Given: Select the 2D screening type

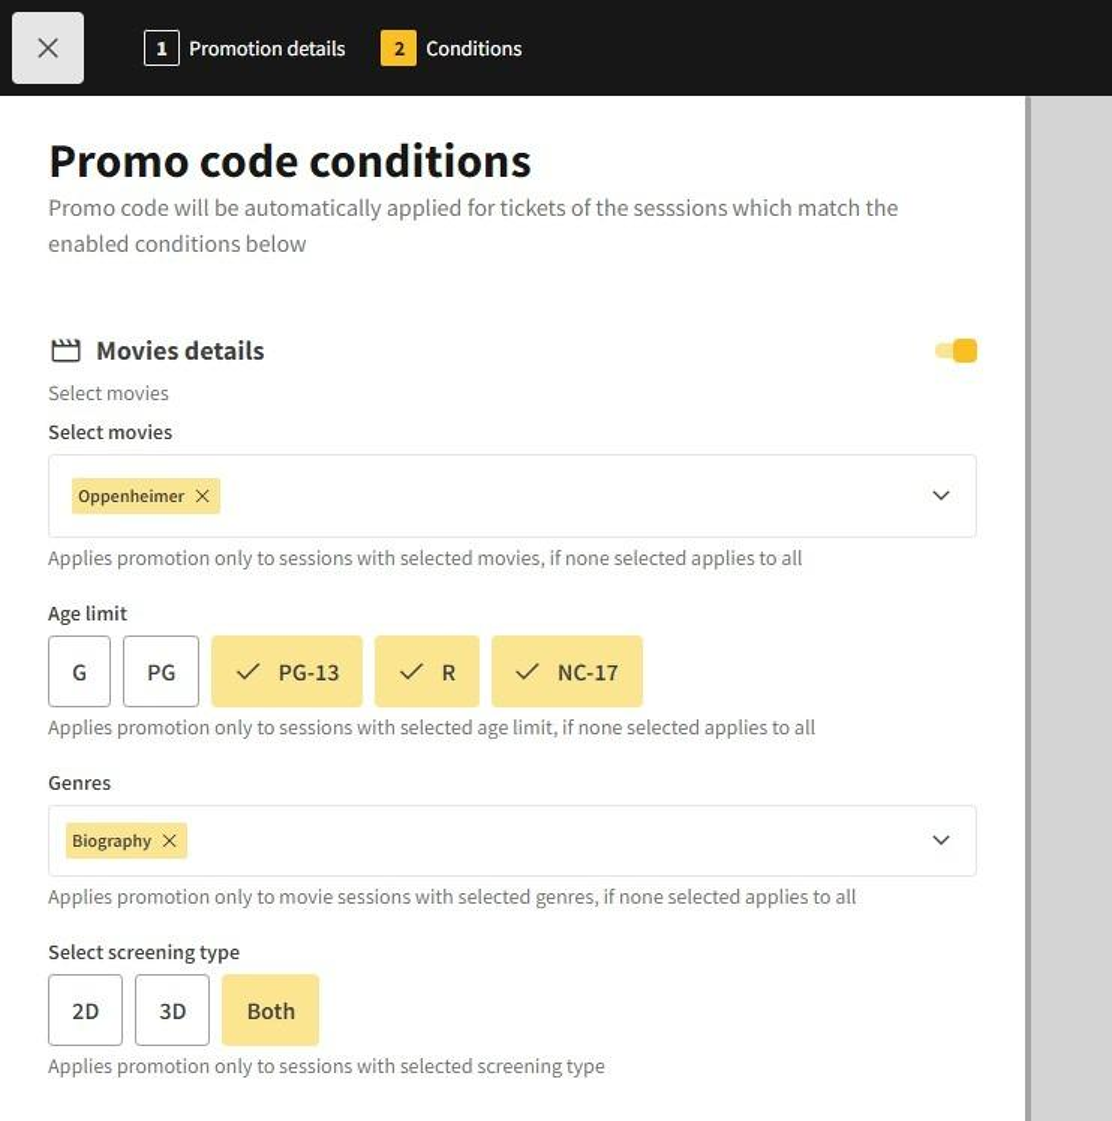Looking at the screenshot, I should [x=85, y=1011].
